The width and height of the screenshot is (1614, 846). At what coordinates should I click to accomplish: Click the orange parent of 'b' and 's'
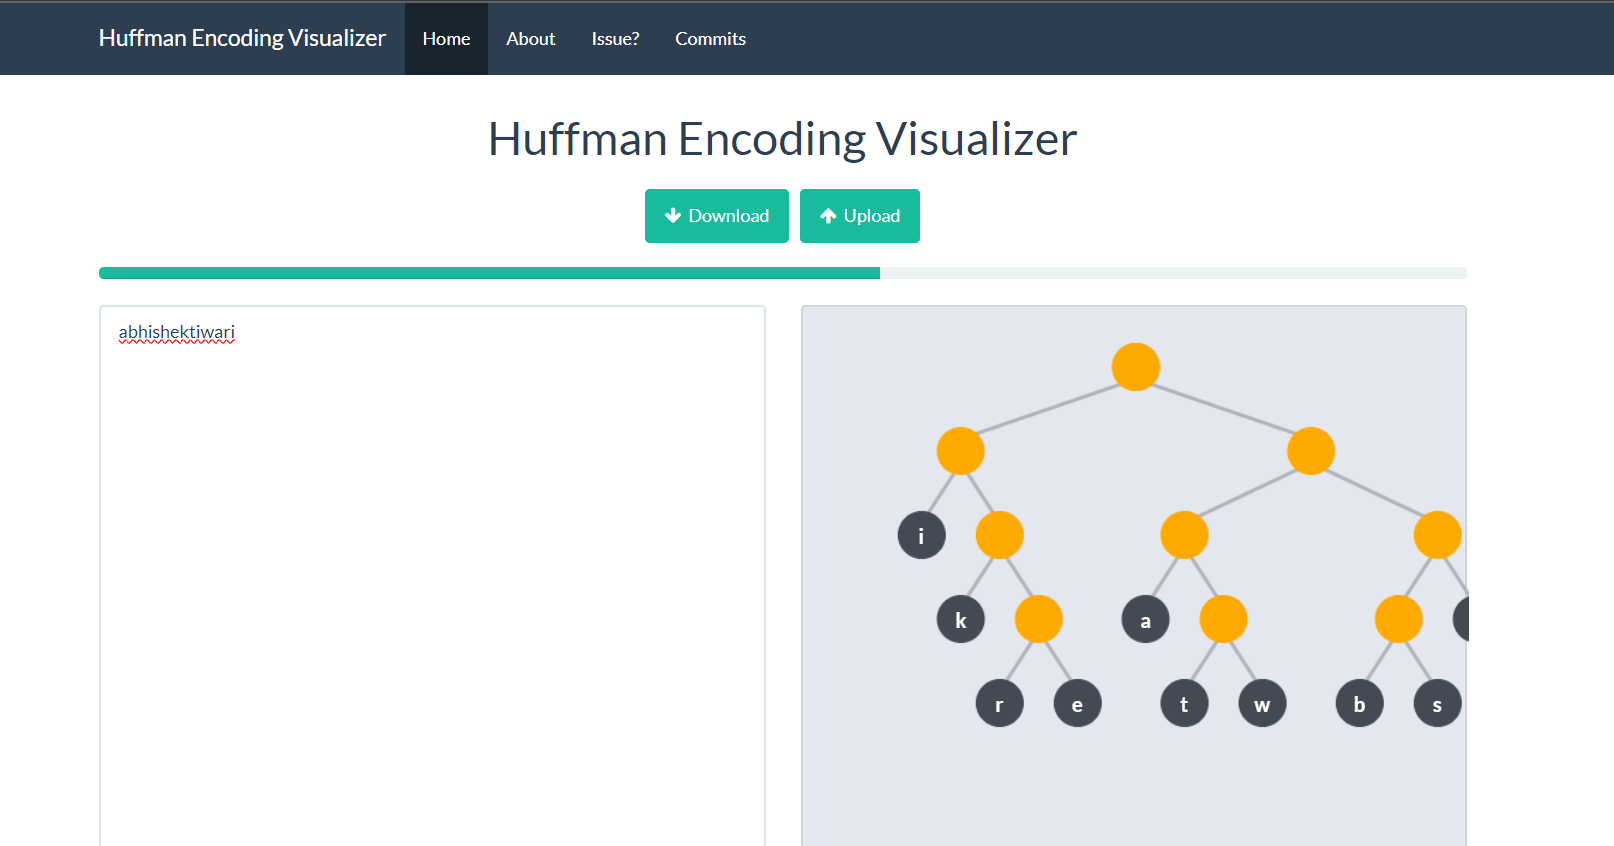(1399, 620)
